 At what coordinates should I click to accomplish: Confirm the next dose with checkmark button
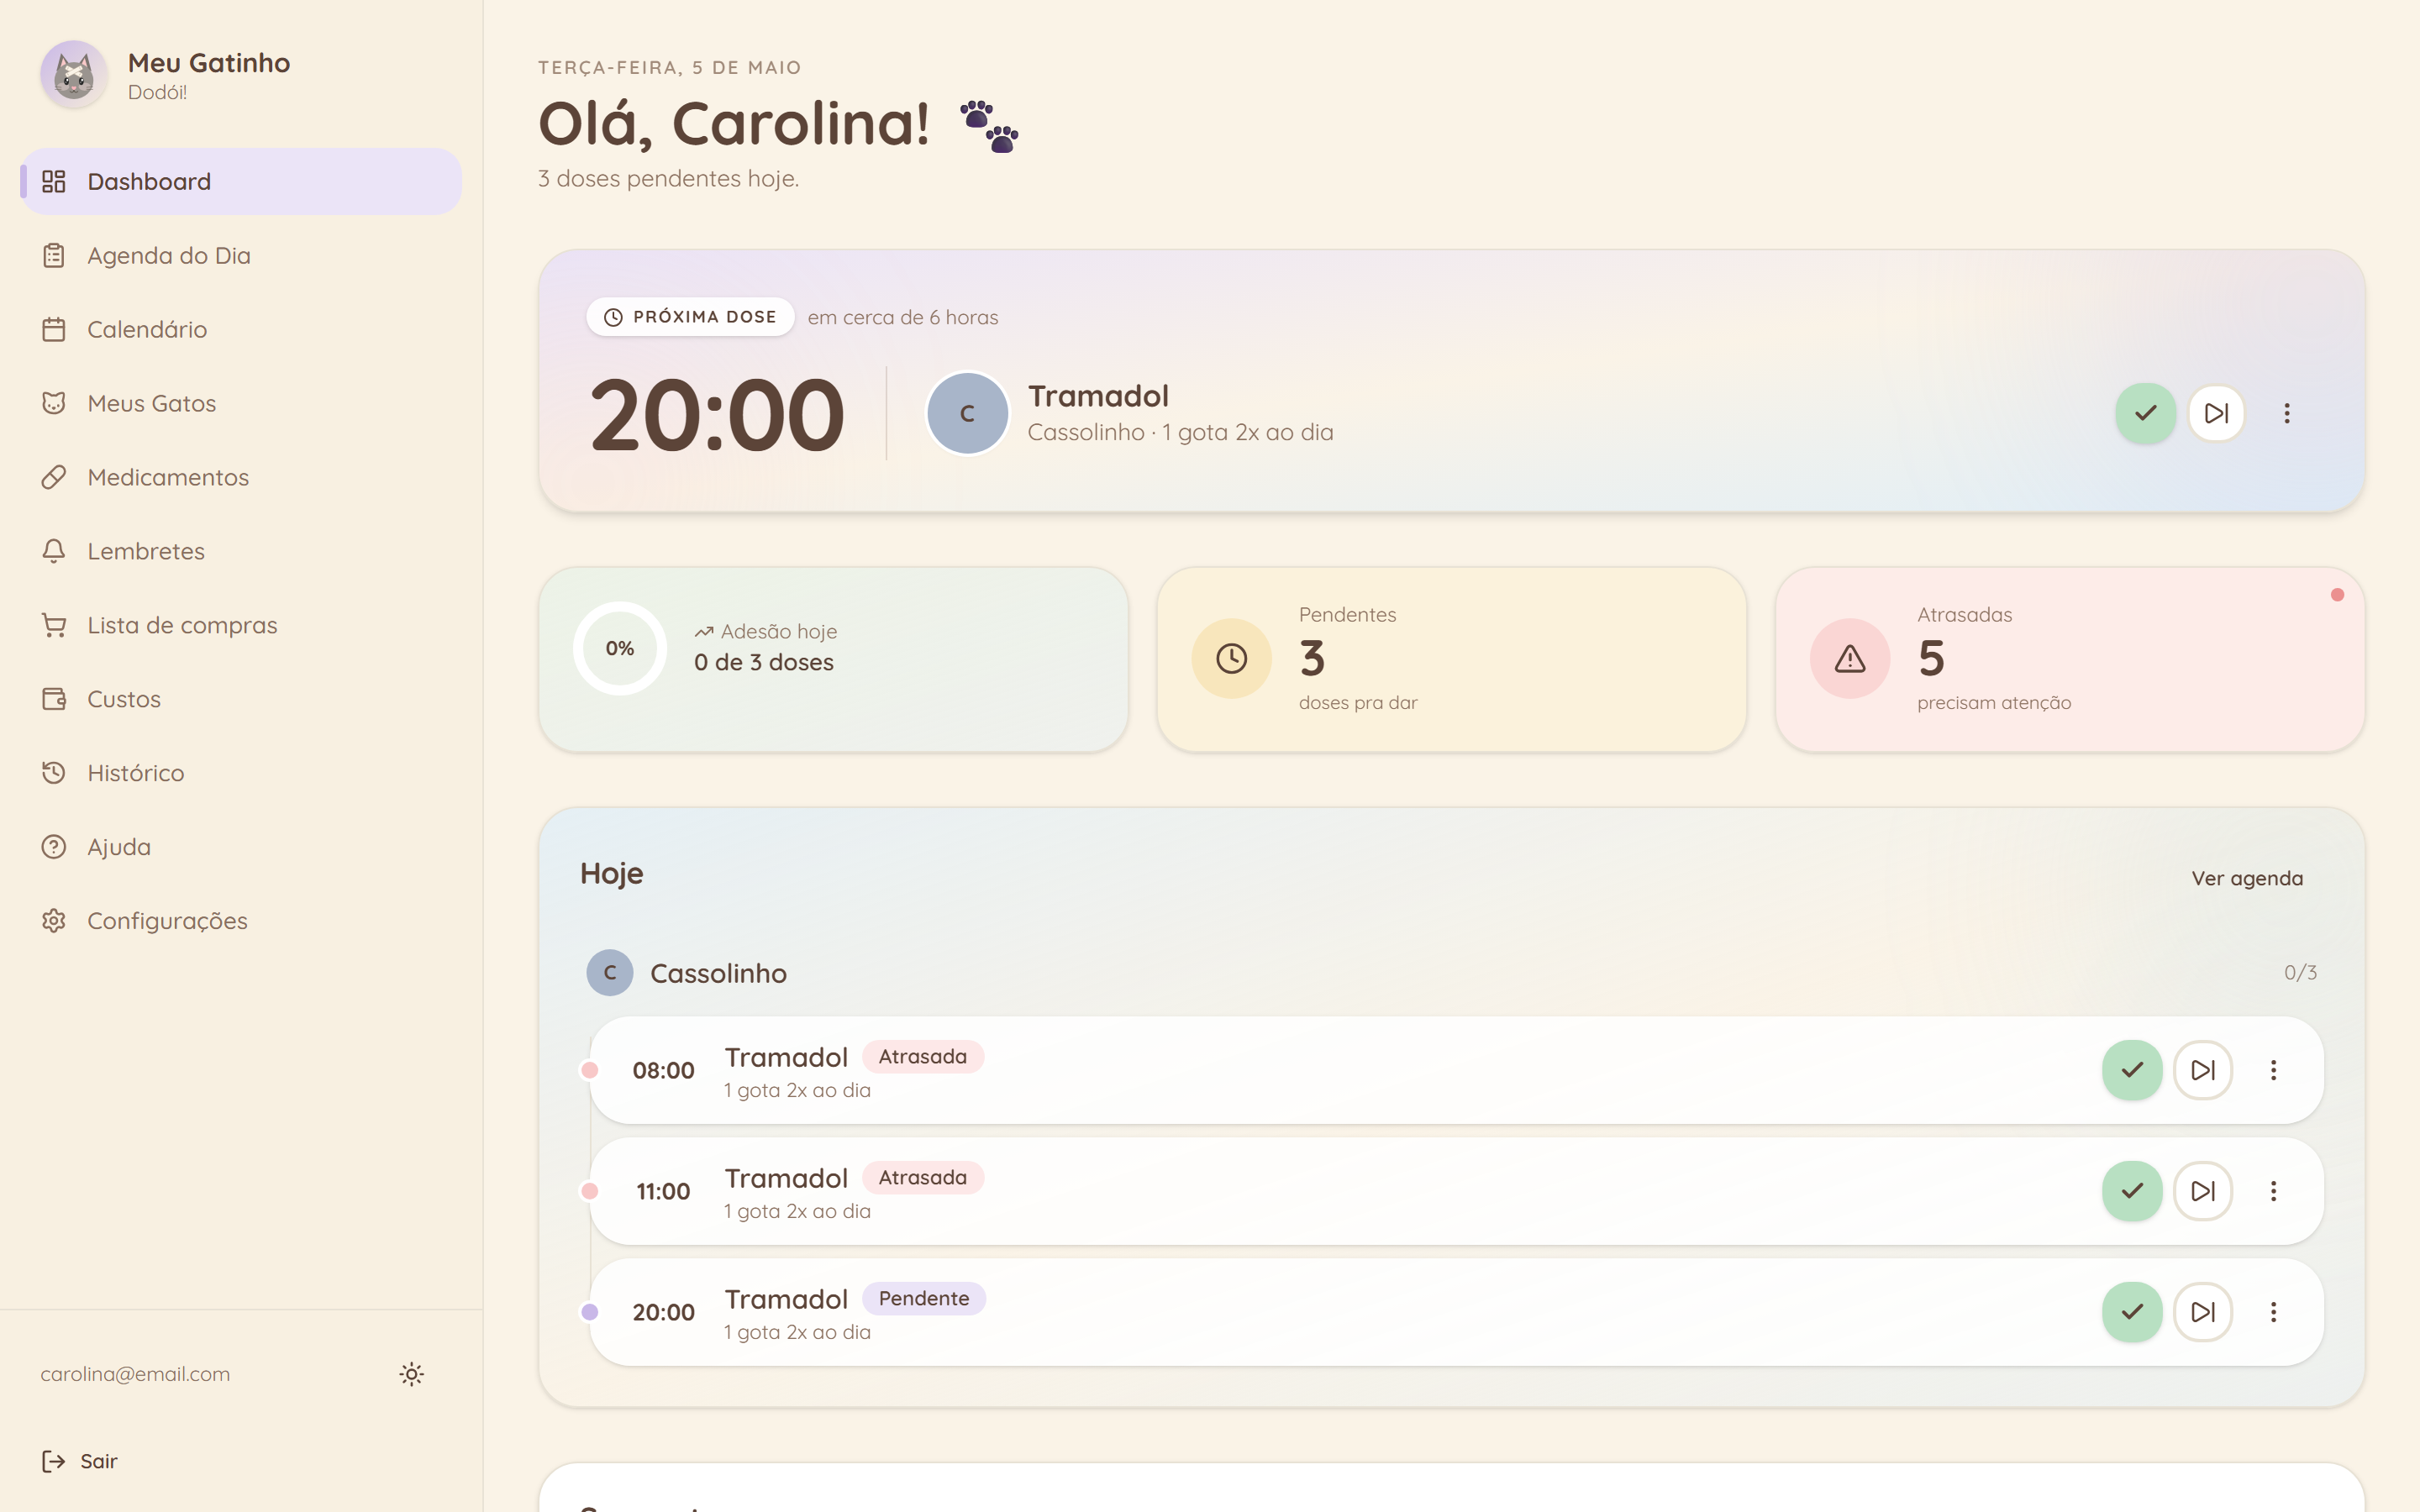point(2146,413)
